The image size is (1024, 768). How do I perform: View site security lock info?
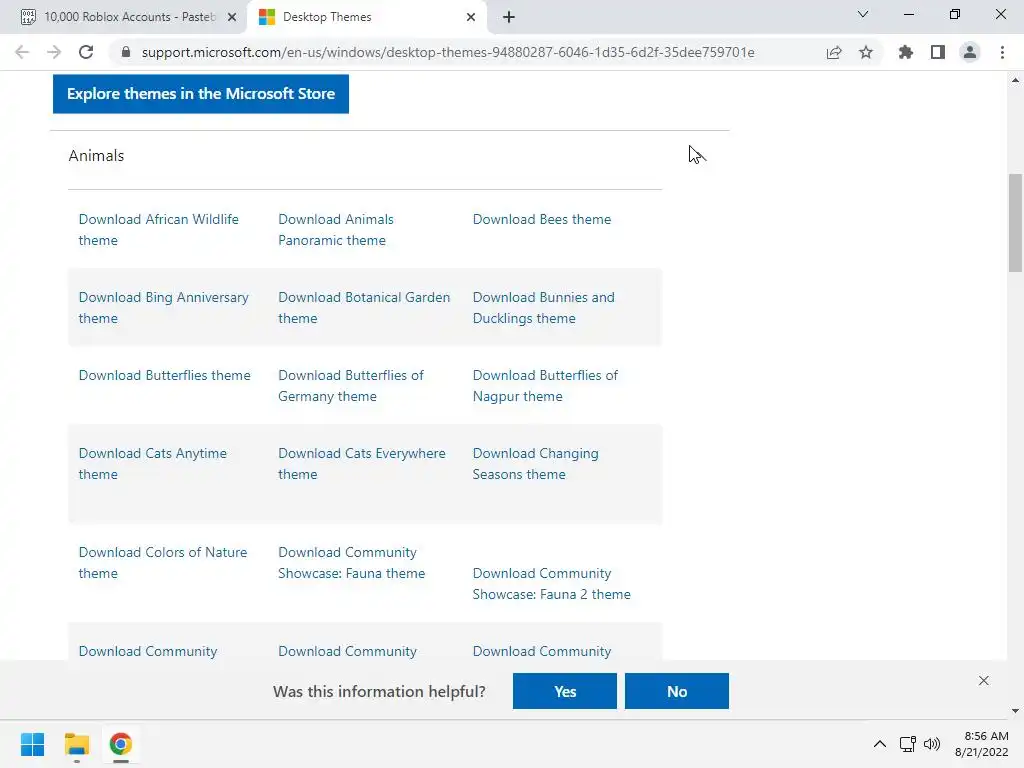[126, 52]
